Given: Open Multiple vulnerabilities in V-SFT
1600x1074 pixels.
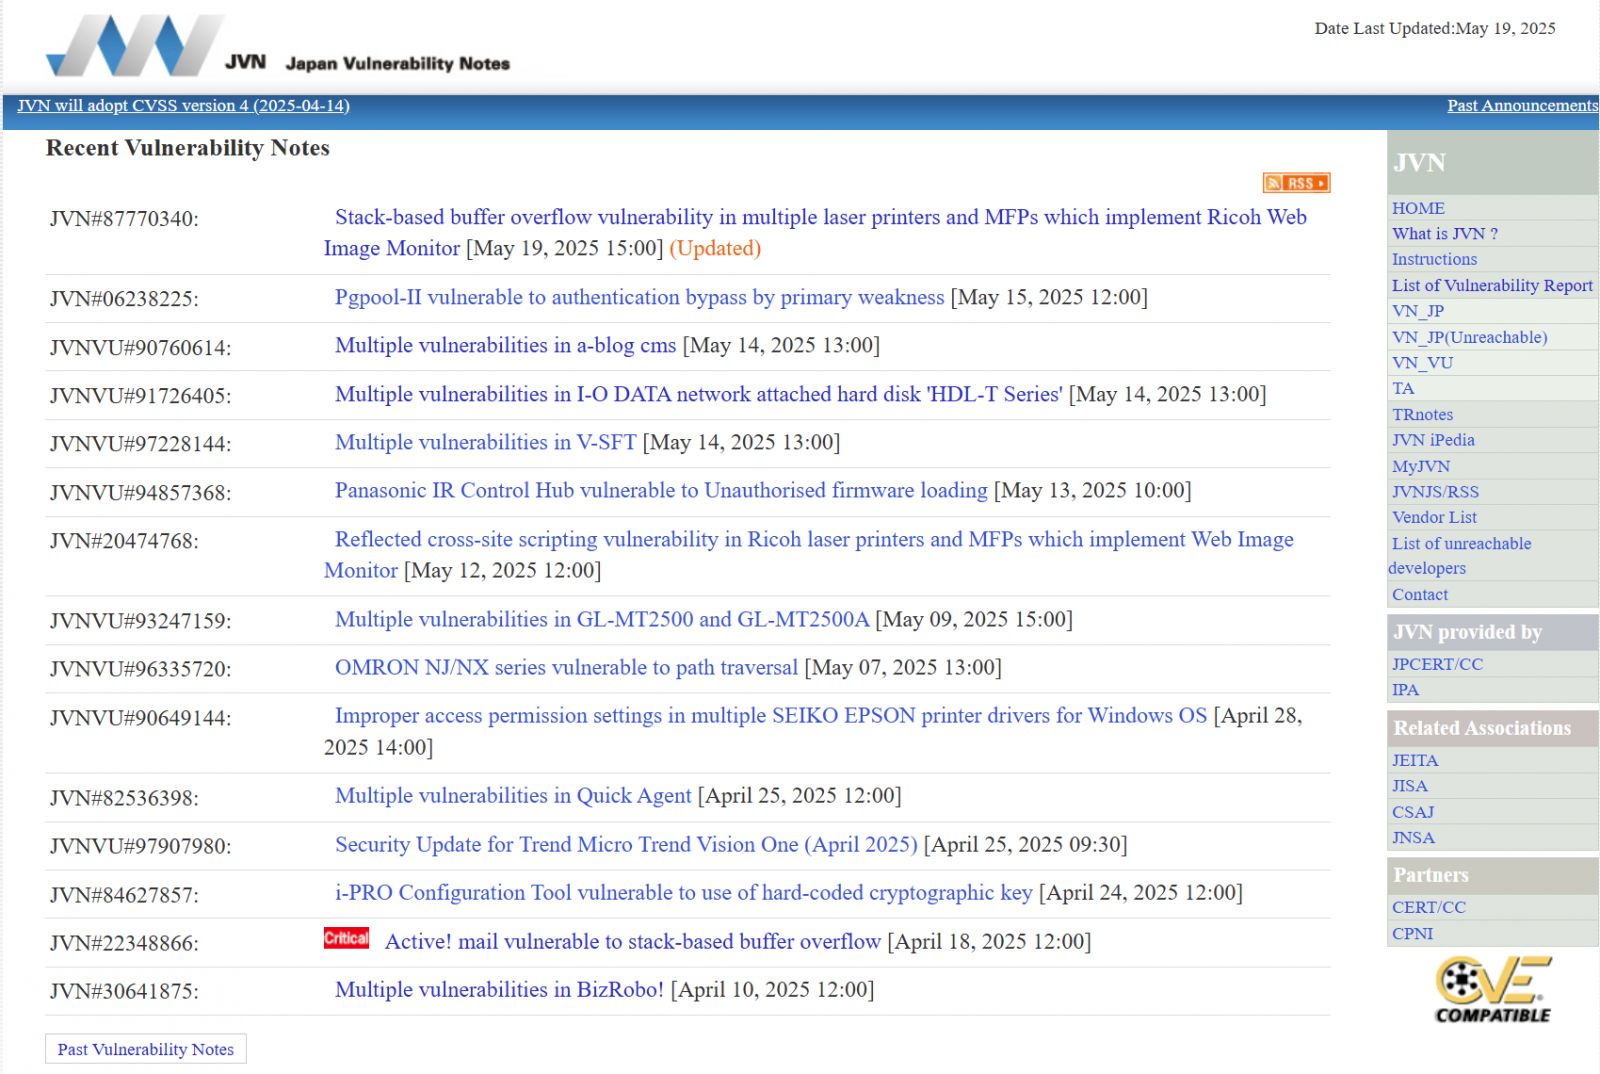Looking at the screenshot, I should [485, 442].
